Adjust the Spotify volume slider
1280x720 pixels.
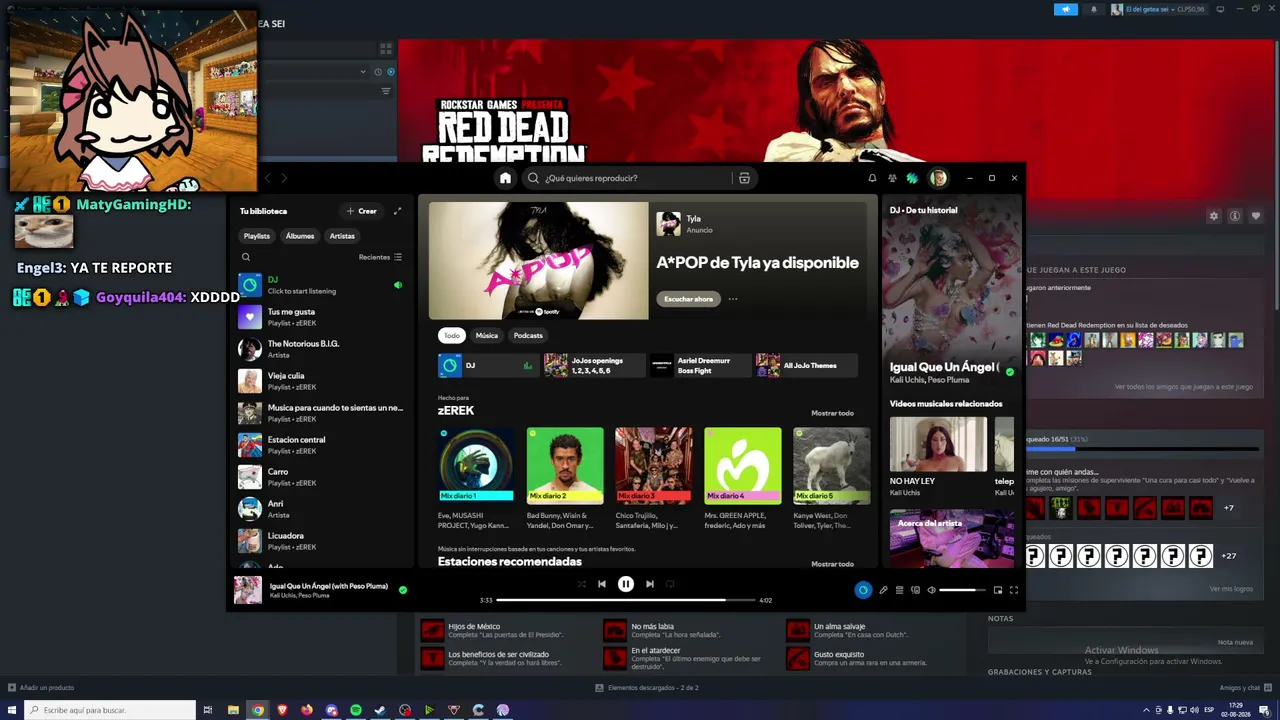pyautogui.click(x=962, y=590)
